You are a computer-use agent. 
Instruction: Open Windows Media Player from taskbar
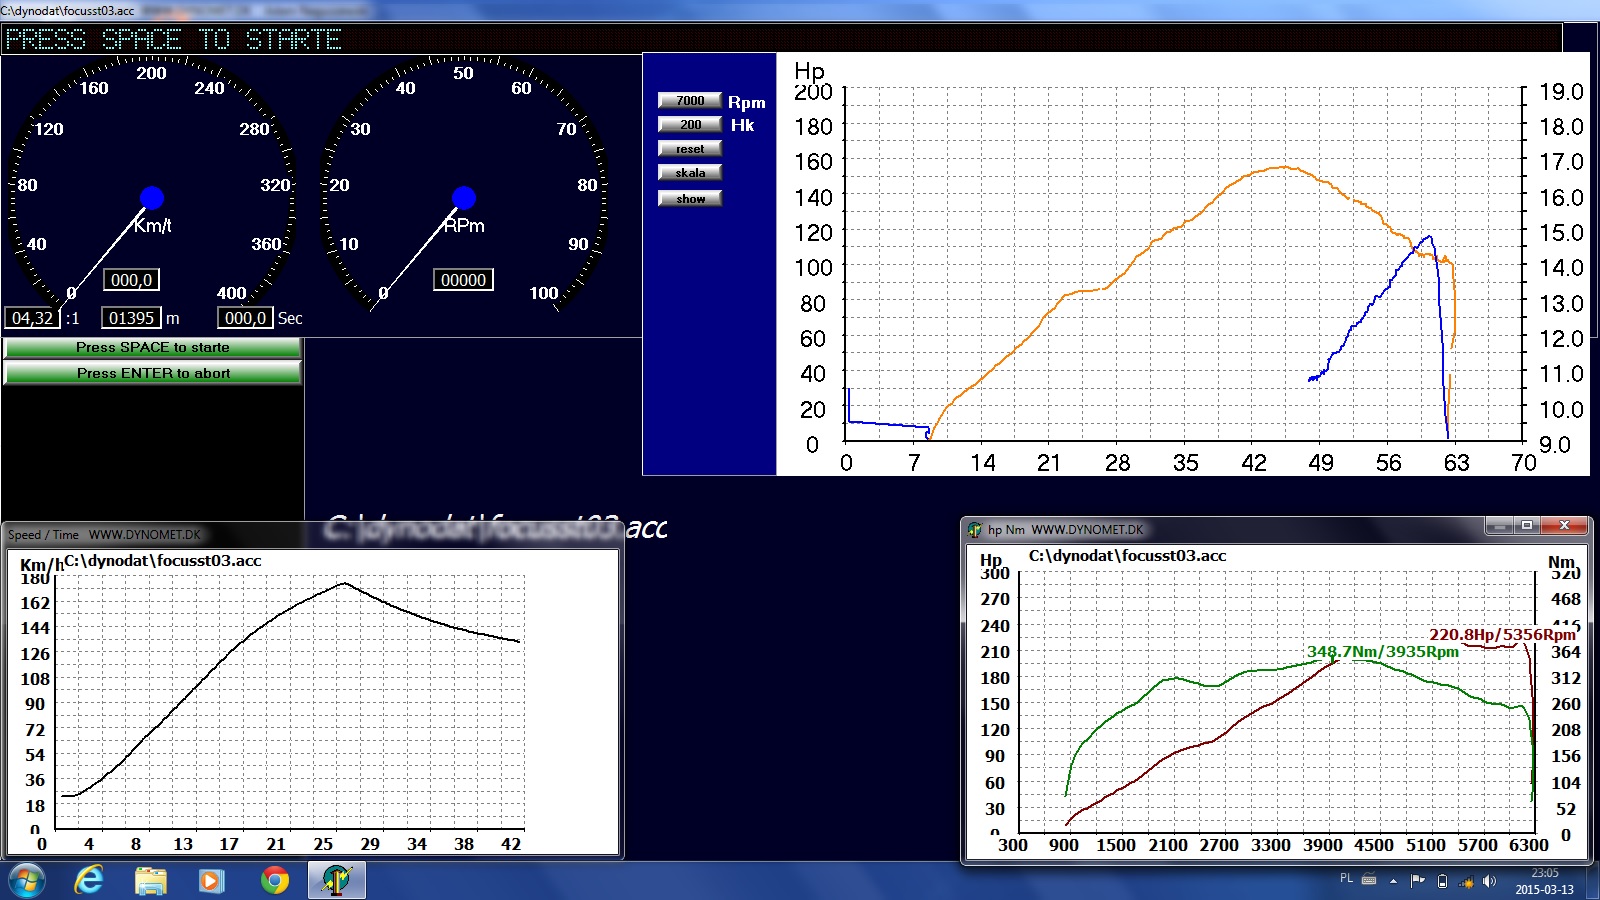point(211,881)
